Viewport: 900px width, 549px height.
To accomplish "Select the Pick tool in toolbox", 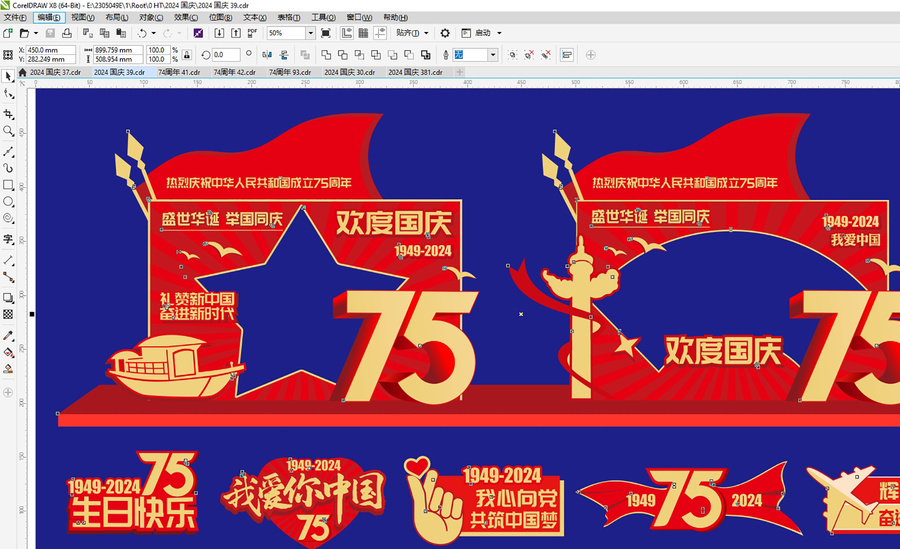I will point(8,76).
